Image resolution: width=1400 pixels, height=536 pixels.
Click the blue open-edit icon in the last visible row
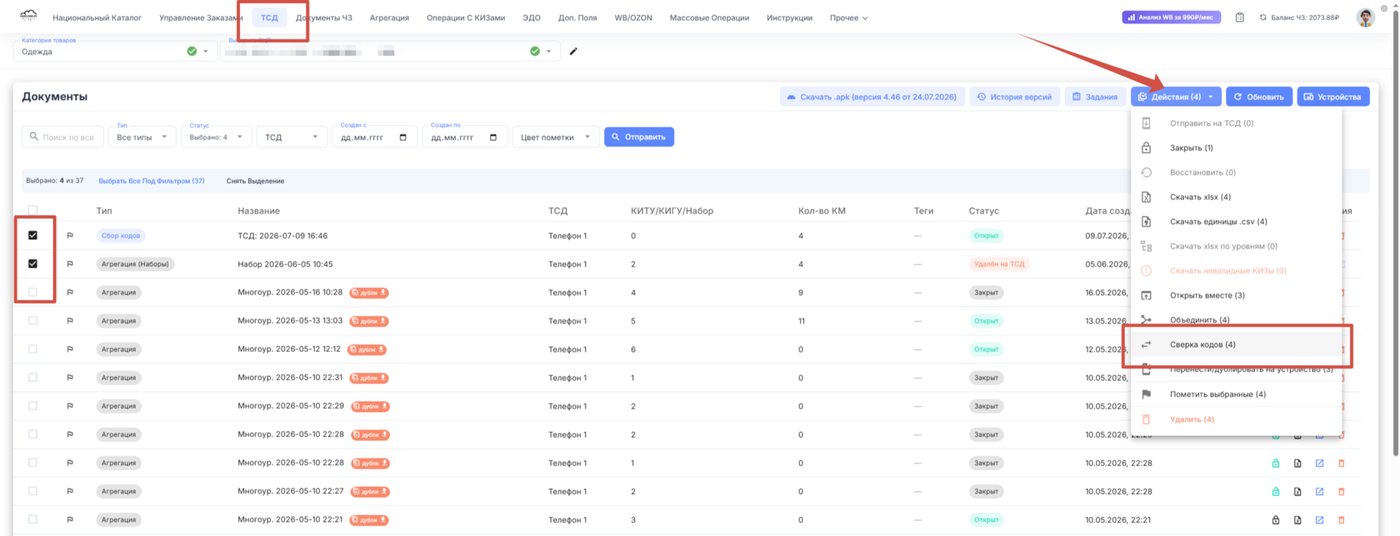(1319, 520)
